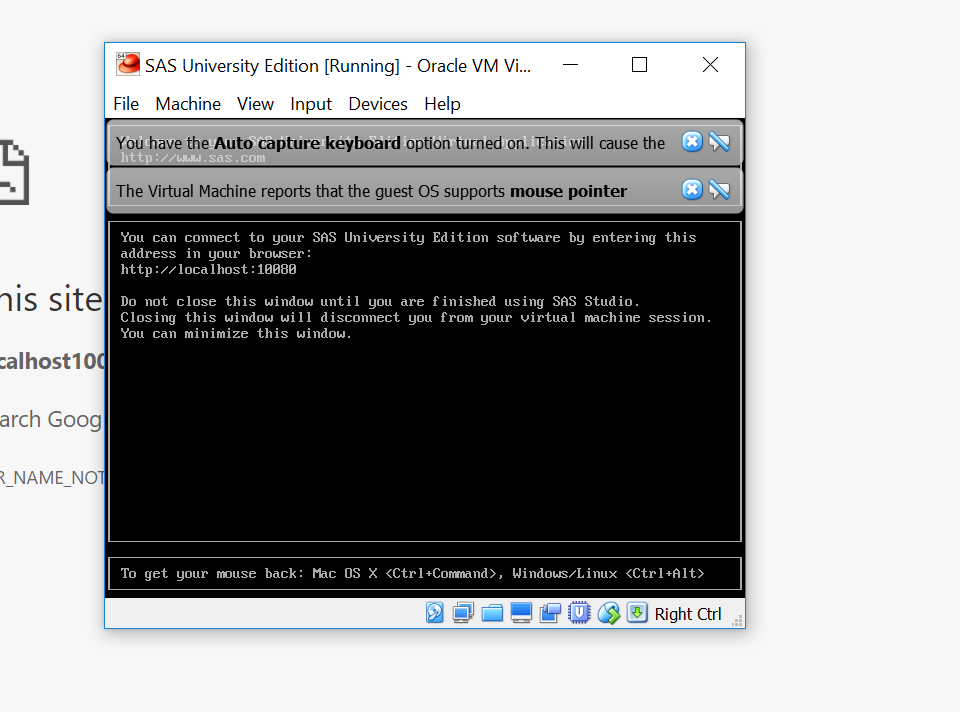Click the Right Ctrl host key label

coord(688,614)
